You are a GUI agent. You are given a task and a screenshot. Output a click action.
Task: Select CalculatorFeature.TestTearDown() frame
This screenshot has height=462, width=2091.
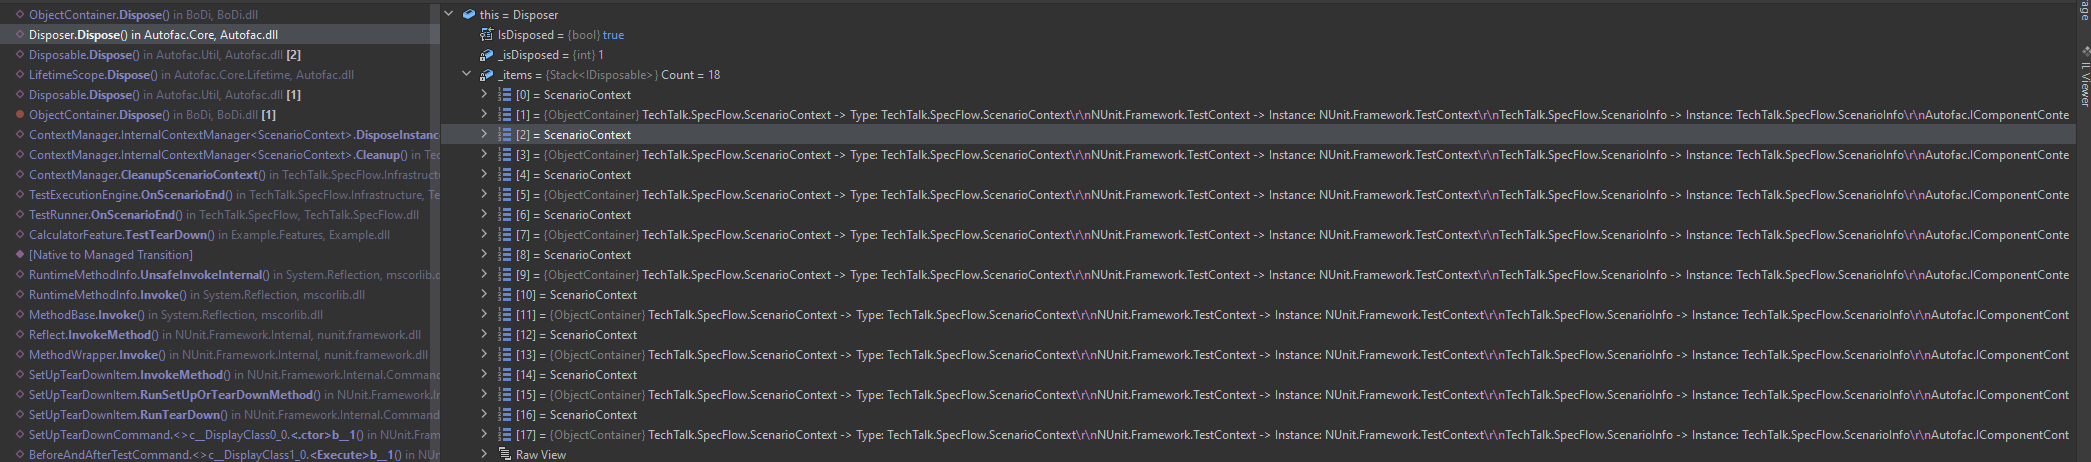tap(209, 235)
